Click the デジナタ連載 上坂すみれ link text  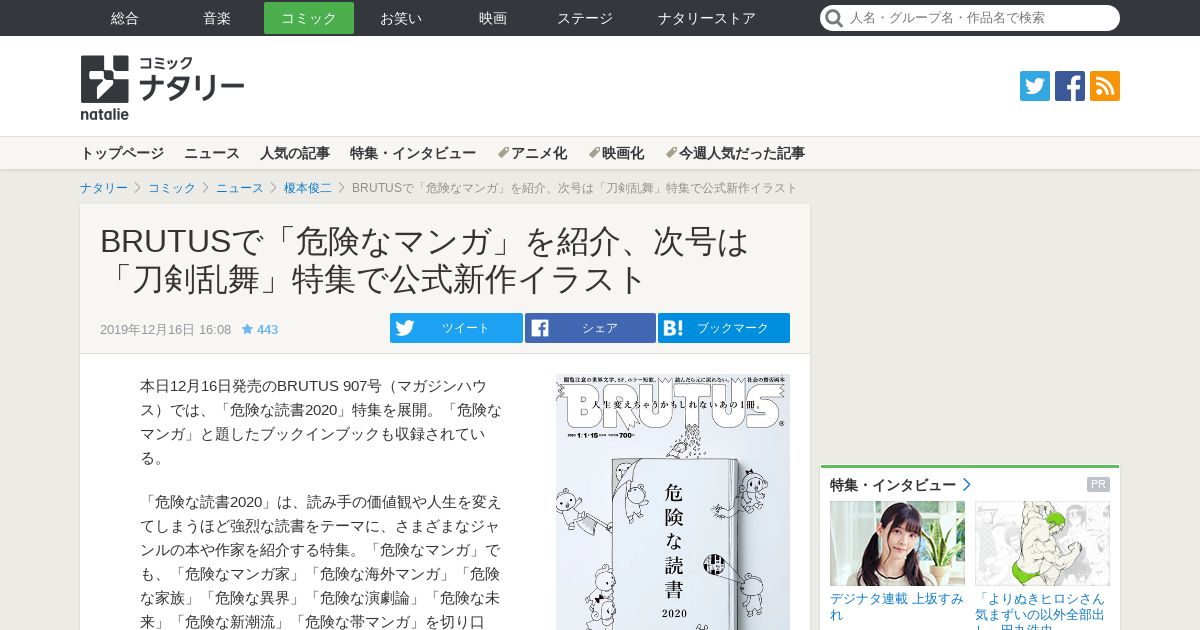tap(897, 606)
